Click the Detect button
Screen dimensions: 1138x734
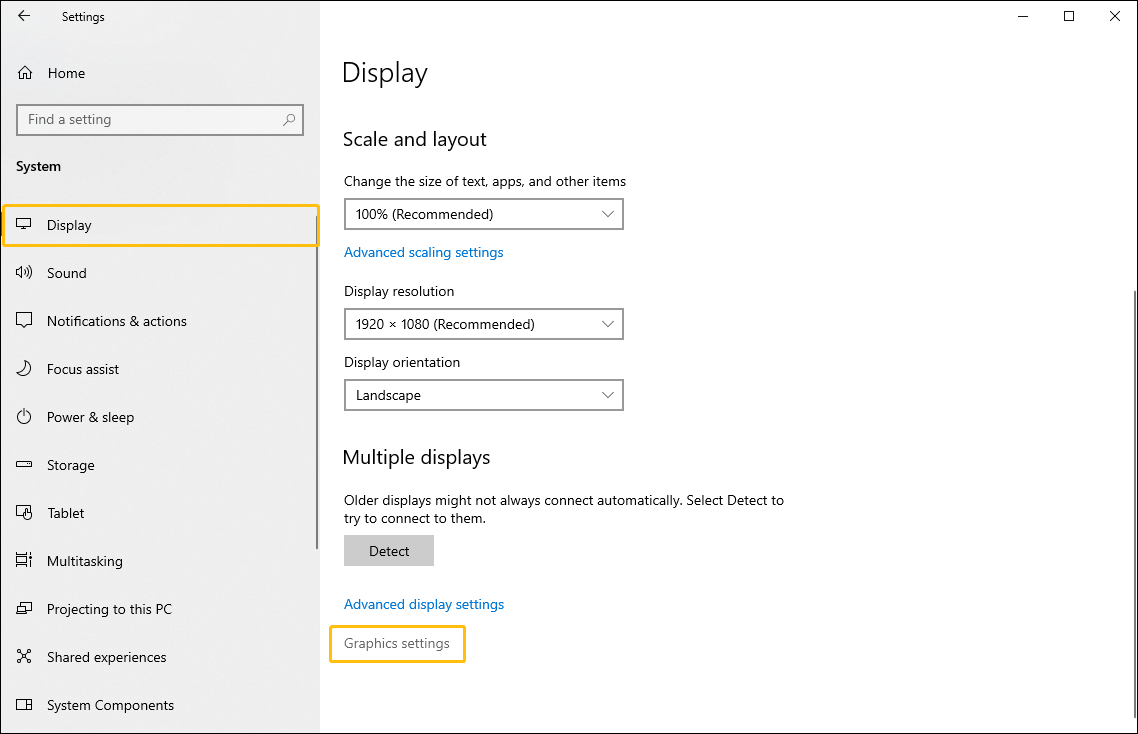[388, 550]
